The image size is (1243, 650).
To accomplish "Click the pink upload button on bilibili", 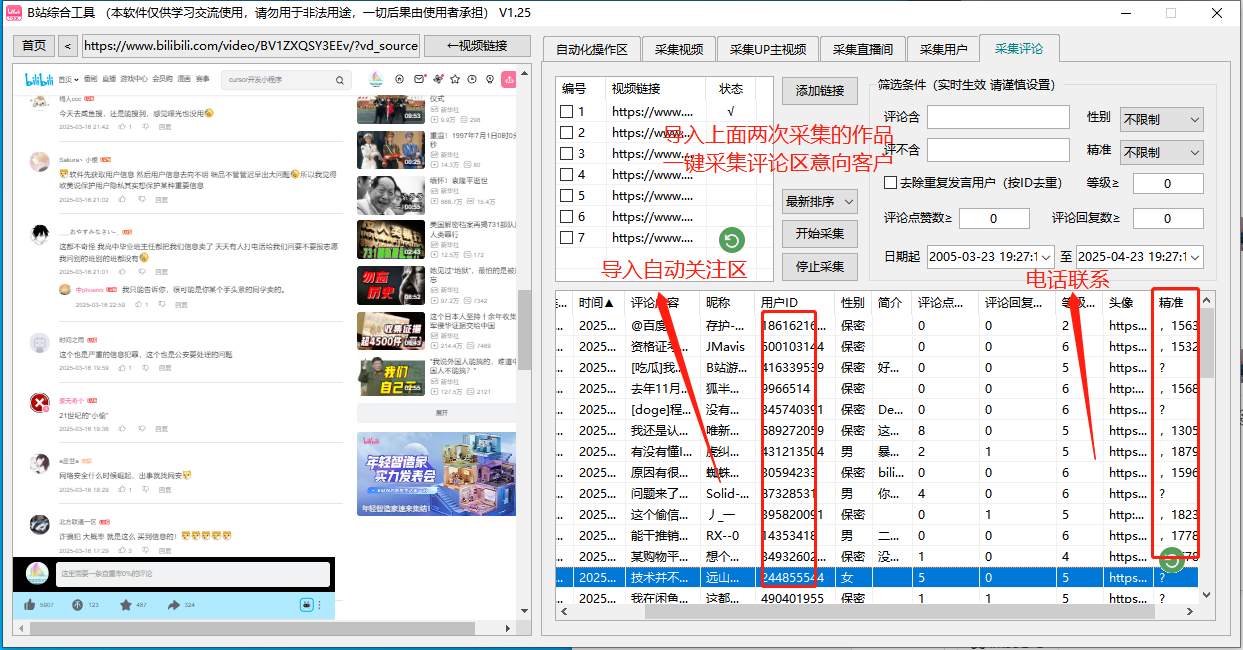I will [509, 80].
